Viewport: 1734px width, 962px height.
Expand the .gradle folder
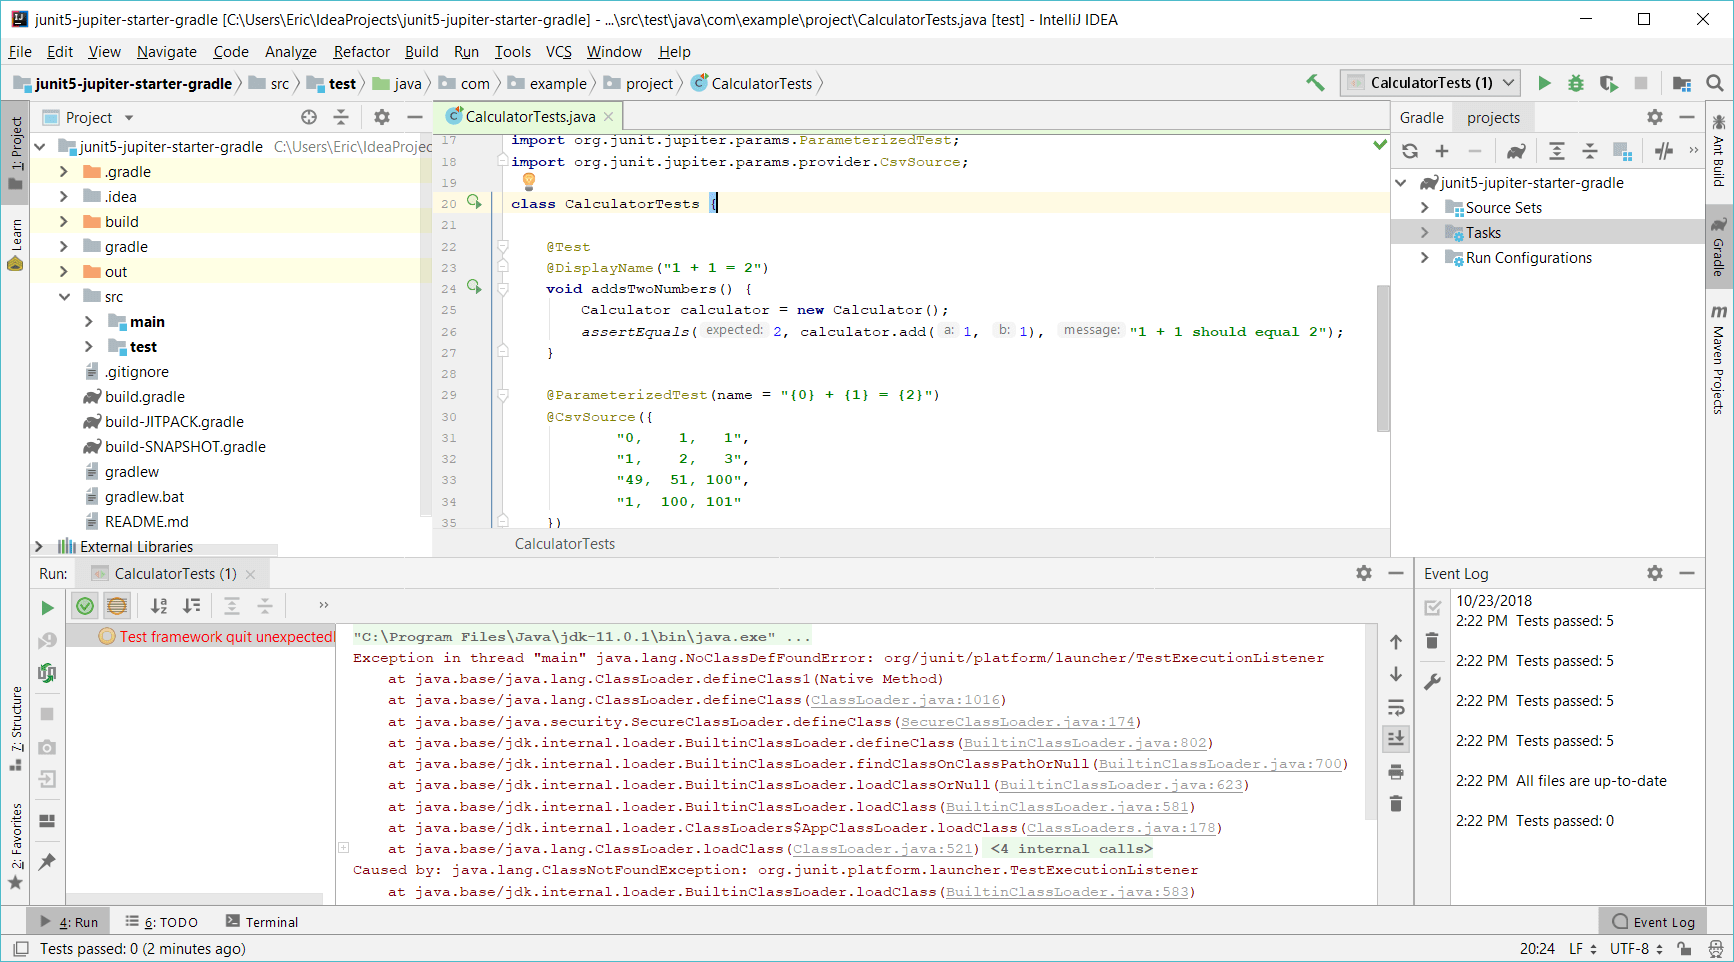click(x=64, y=172)
